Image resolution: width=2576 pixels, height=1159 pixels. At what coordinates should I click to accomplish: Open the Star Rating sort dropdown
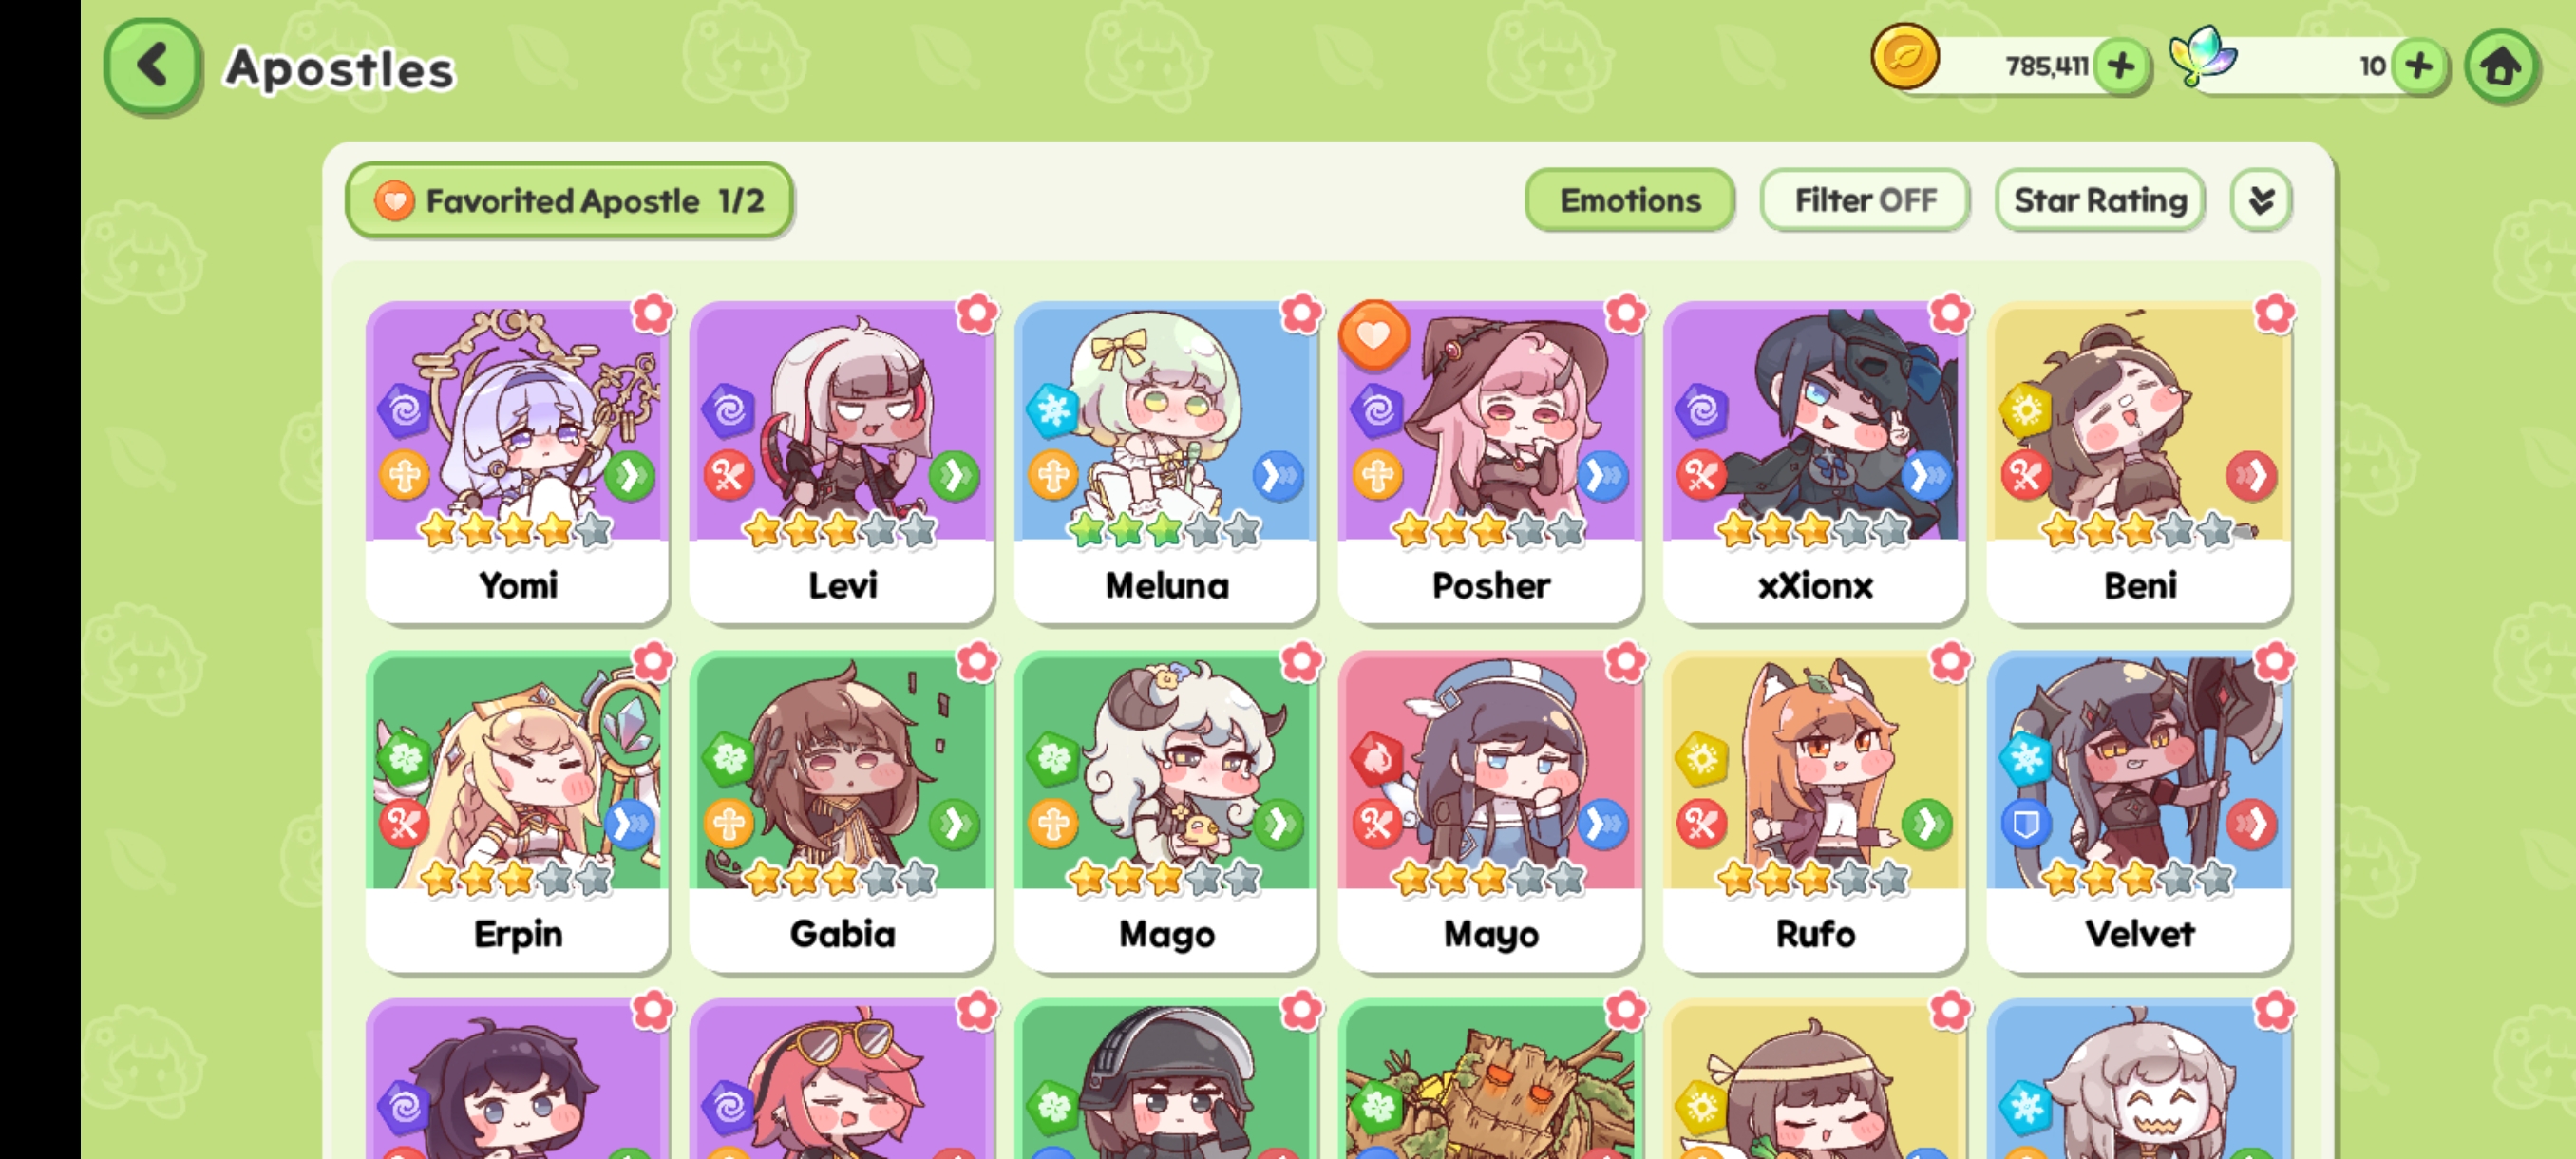pyautogui.click(x=2100, y=200)
